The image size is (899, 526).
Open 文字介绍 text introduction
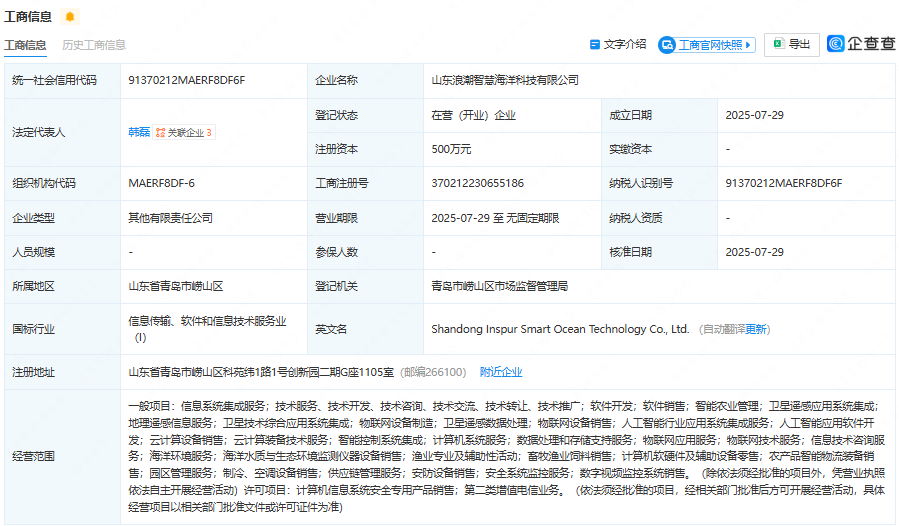point(618,45)
